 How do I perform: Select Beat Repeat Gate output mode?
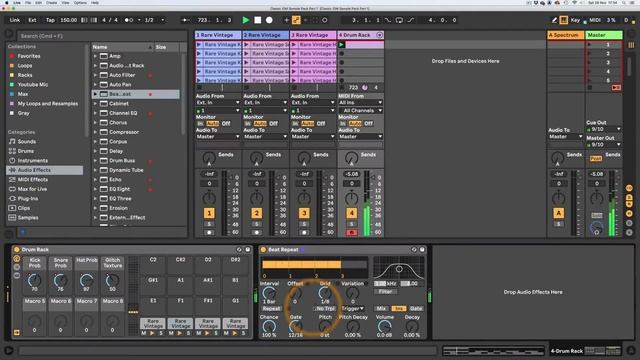[x=416, y=309]
